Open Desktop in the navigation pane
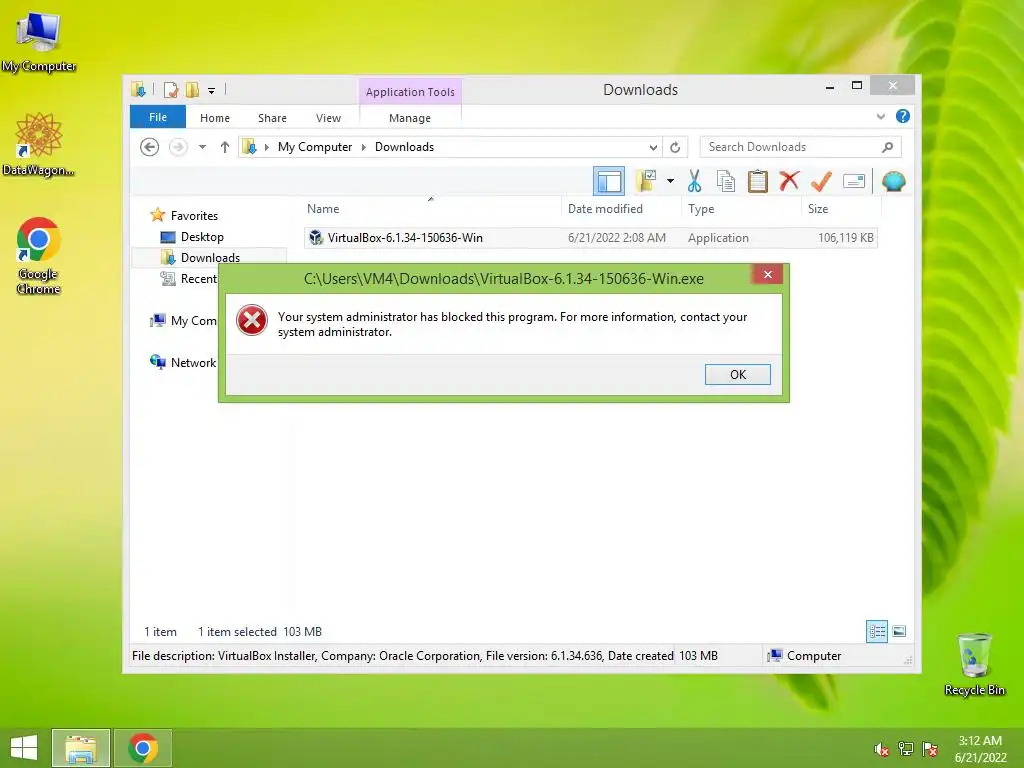1024x768 pixels. point(202,236)
